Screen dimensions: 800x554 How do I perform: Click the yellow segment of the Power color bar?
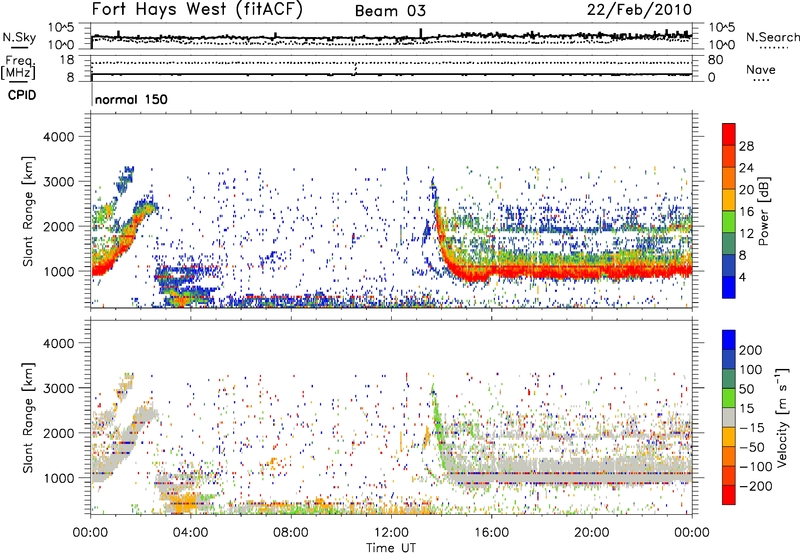pyautogui.click(x=729, y=200)
